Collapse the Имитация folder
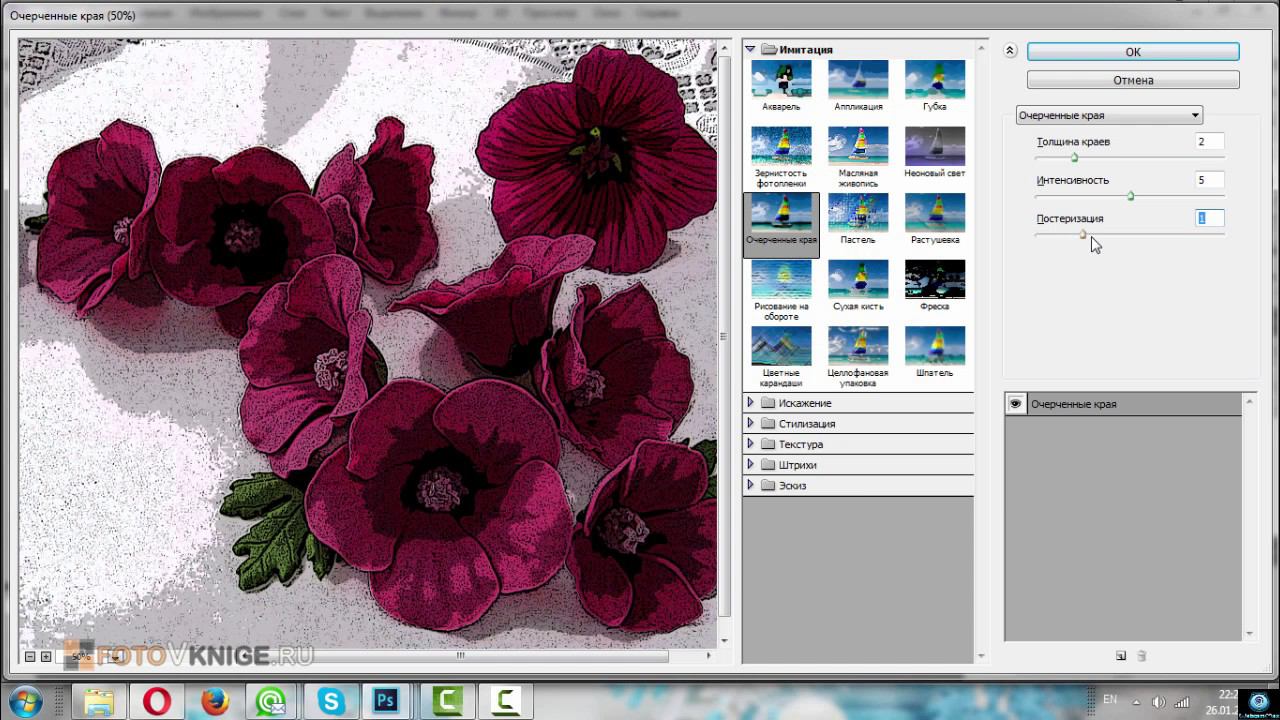Screen dimensions: 1280x720 (749, 49)
